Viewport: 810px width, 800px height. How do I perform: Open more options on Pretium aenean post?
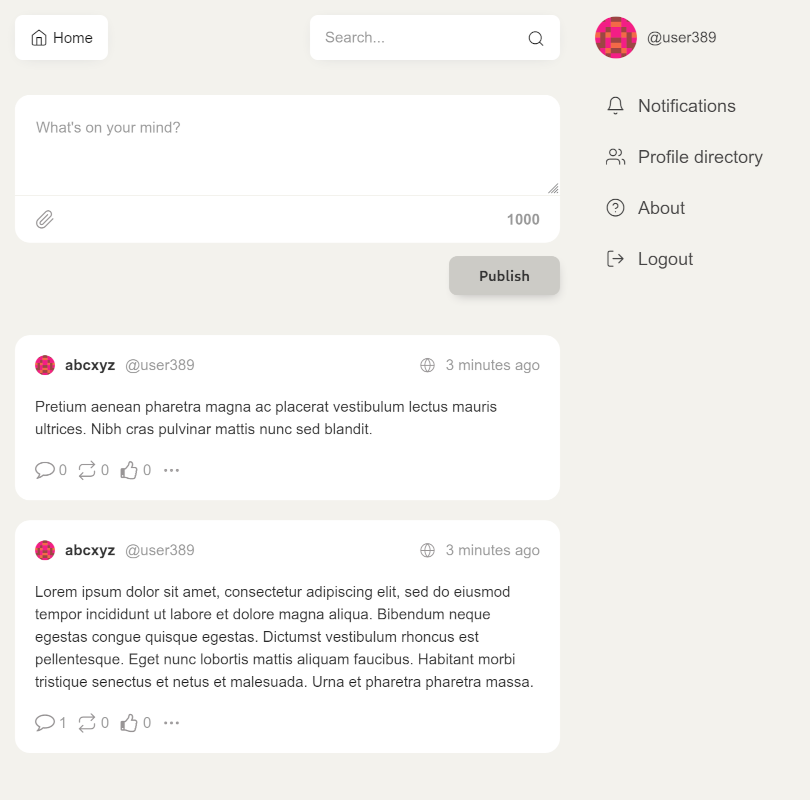coord(172,470)
